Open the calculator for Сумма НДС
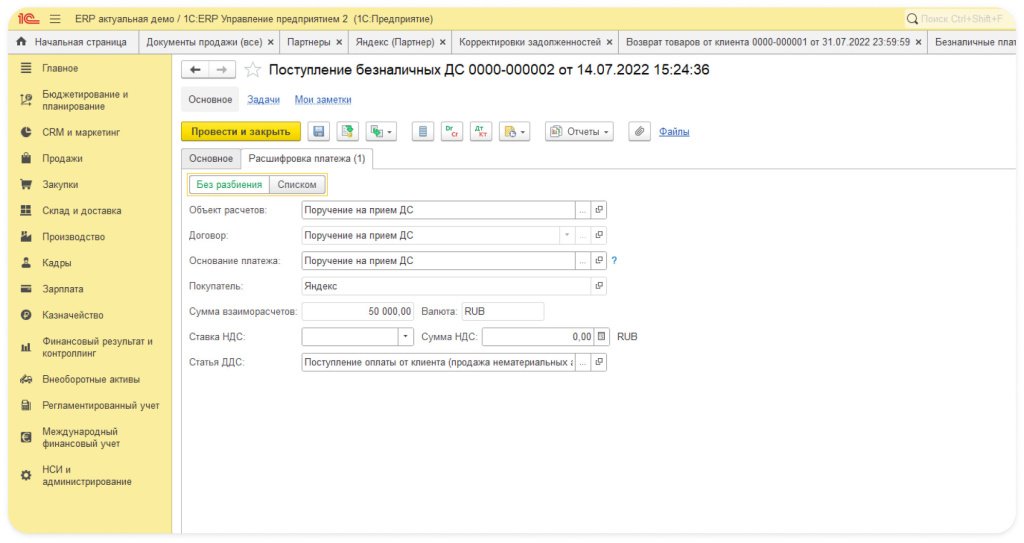This screenshot has height=543, width=1024. click(601, 337)
